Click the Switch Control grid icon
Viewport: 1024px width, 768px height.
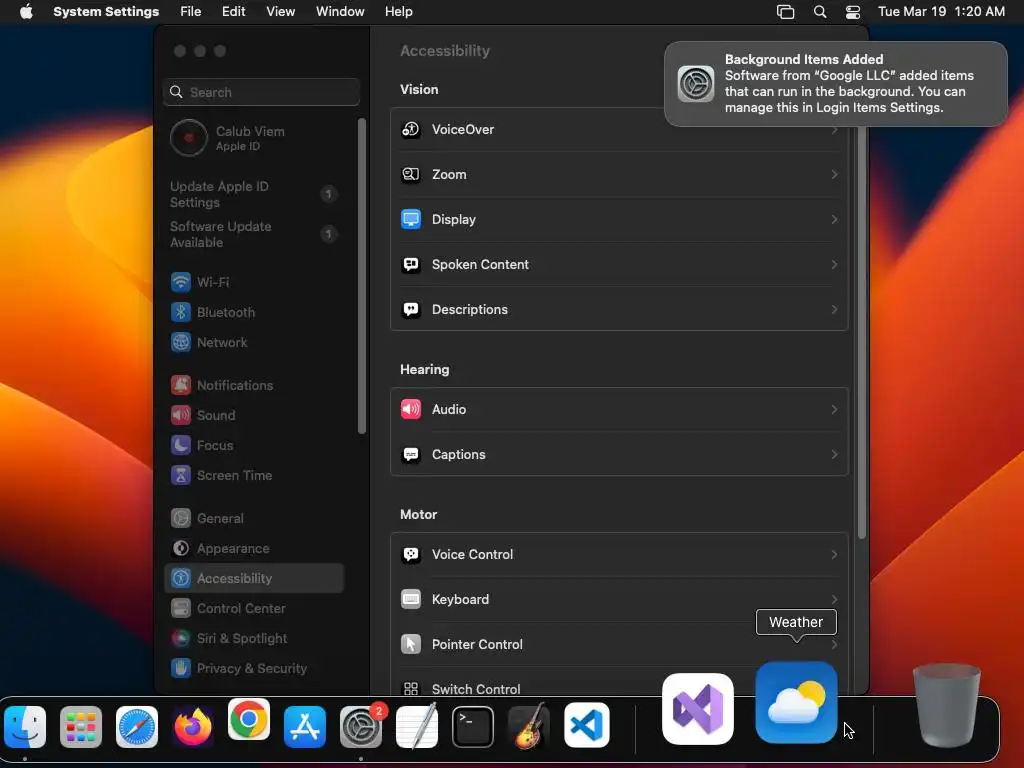(410, 688)
